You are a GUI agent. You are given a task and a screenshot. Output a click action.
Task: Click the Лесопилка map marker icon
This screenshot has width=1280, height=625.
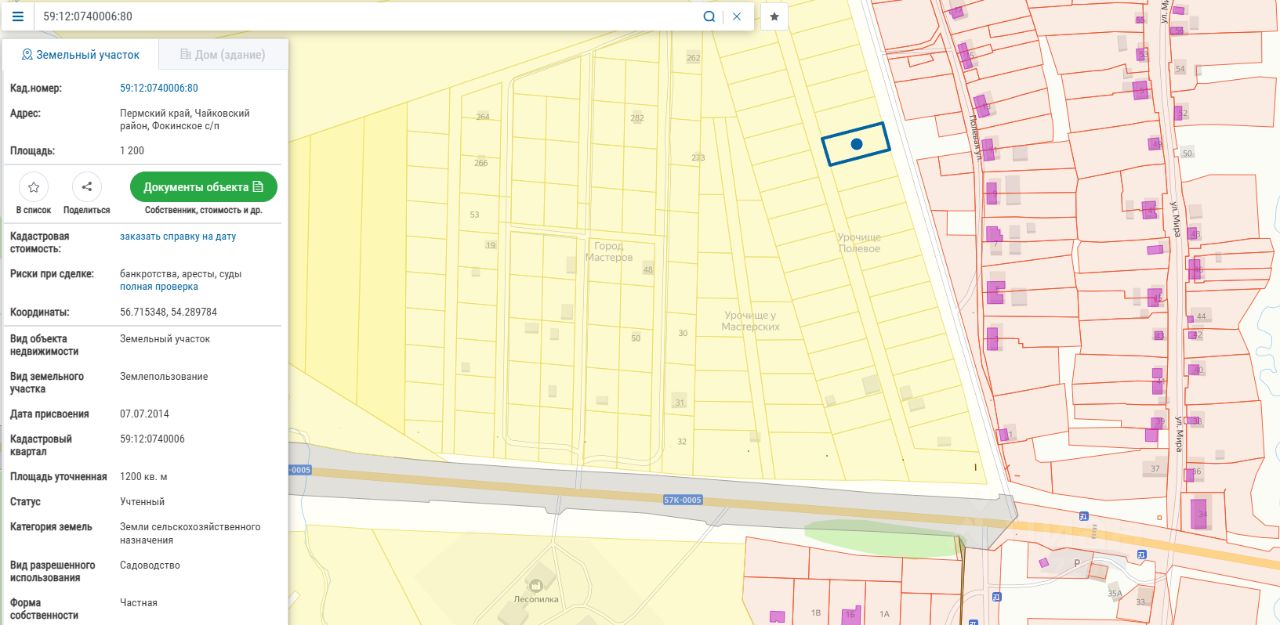coord(536,584)
